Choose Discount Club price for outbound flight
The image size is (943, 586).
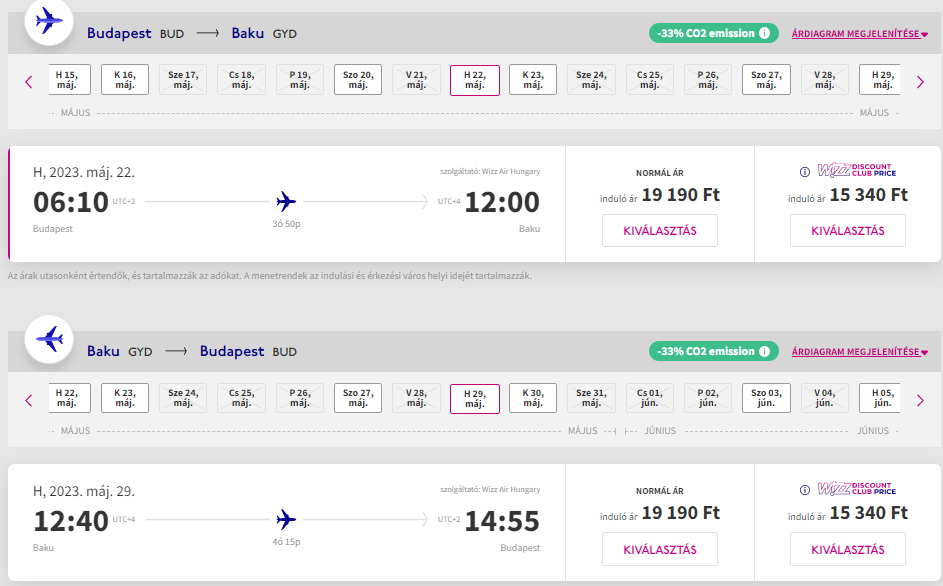(847, 231)
